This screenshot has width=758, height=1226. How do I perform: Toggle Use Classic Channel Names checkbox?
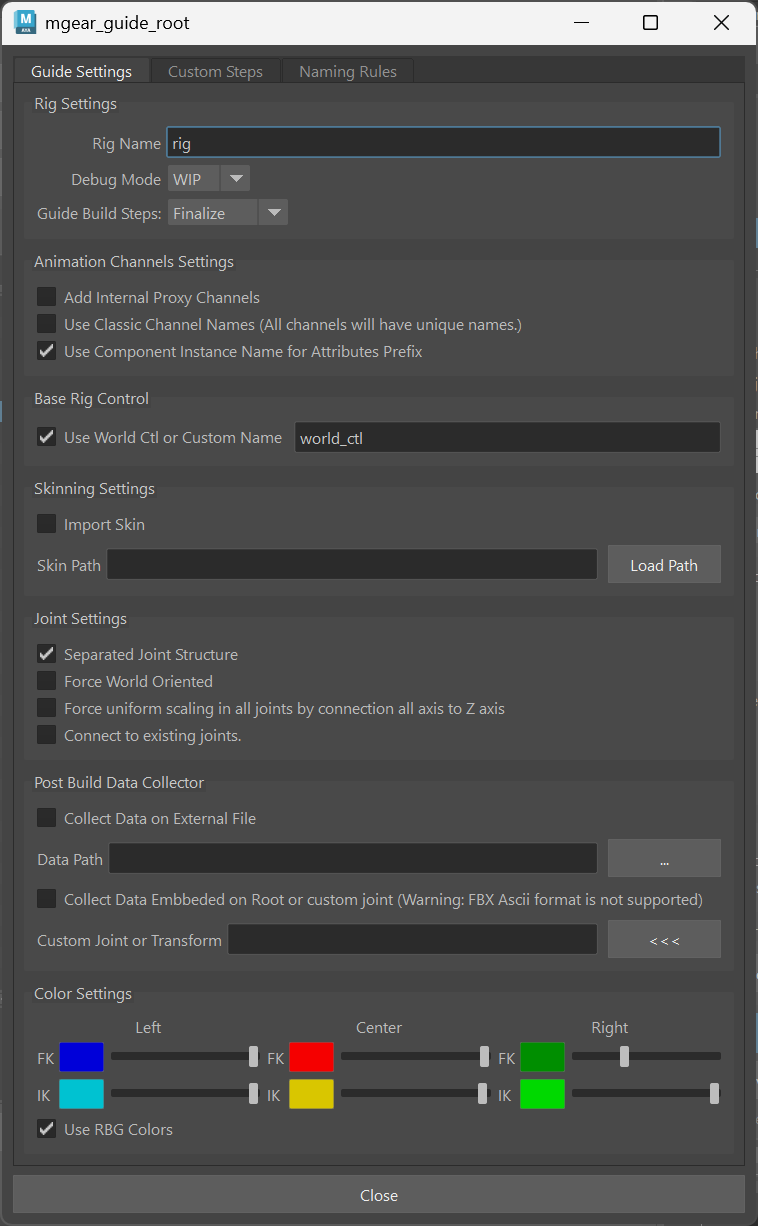(x=47, y=324)
